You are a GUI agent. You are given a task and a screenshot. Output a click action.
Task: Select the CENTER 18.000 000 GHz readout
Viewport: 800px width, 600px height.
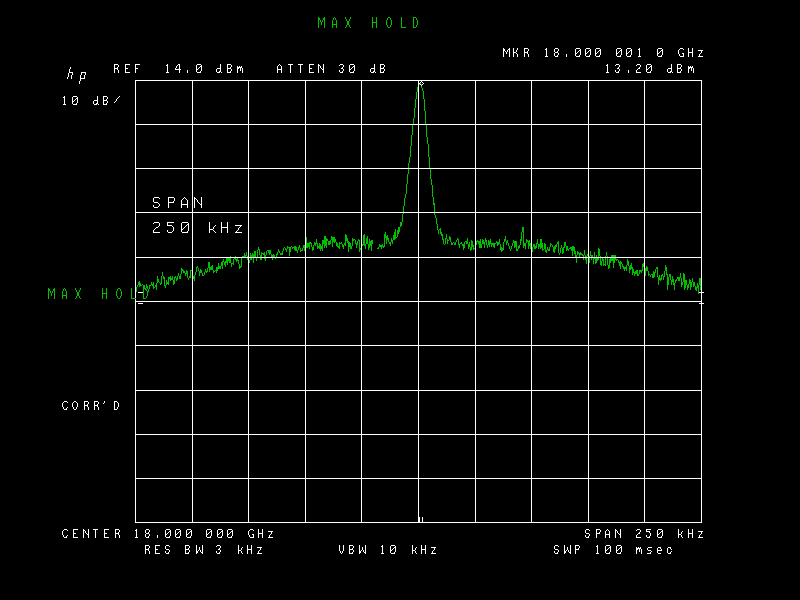point(168,534)
